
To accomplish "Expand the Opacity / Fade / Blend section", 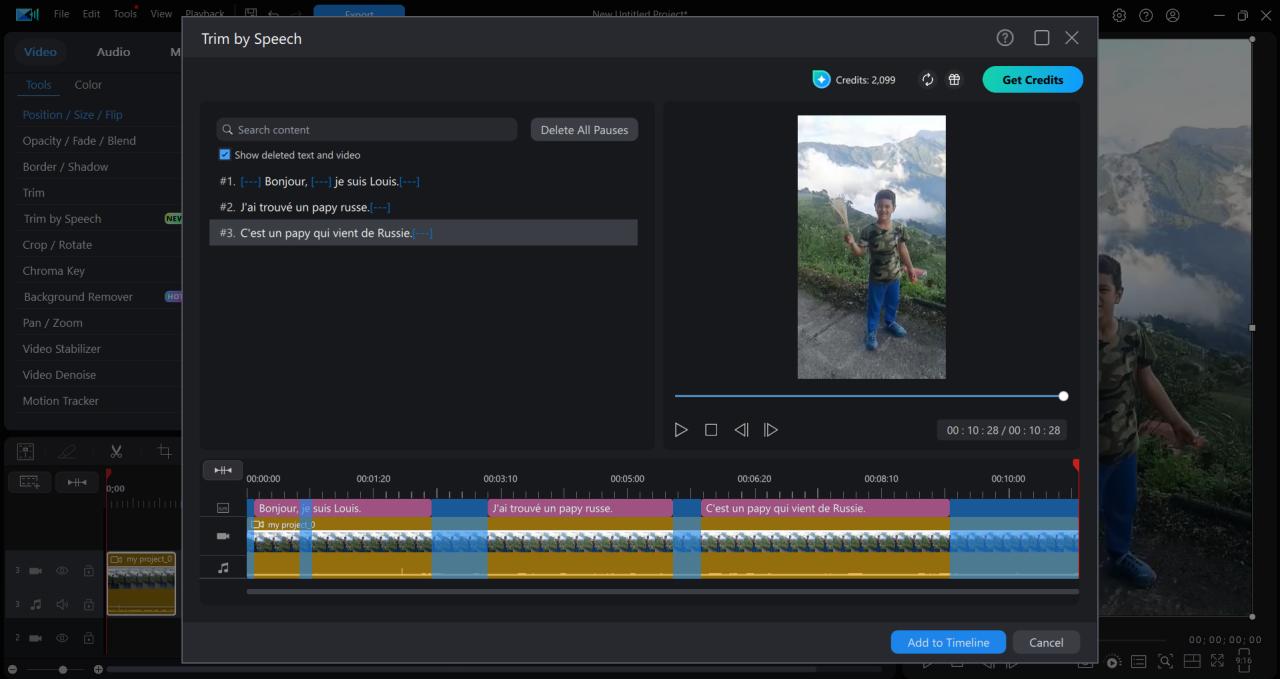I will [79, 141].
